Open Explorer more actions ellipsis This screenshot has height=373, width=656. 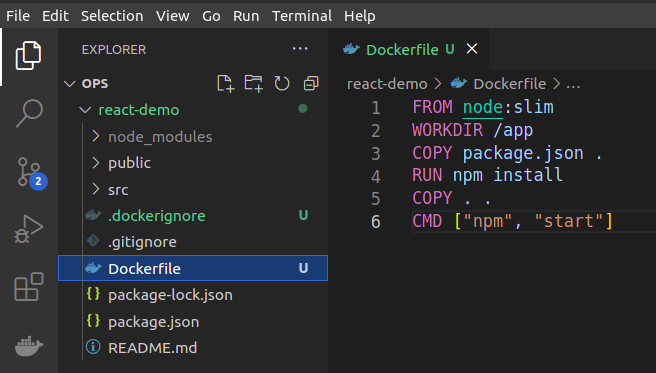pyautogui.click(x=300, y=49)
